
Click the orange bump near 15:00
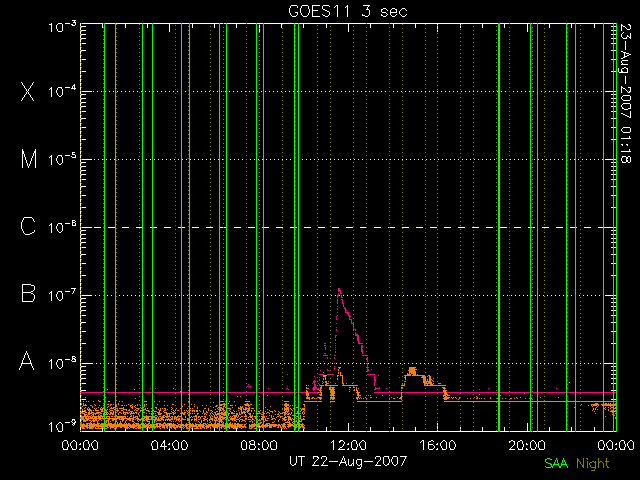412,371
